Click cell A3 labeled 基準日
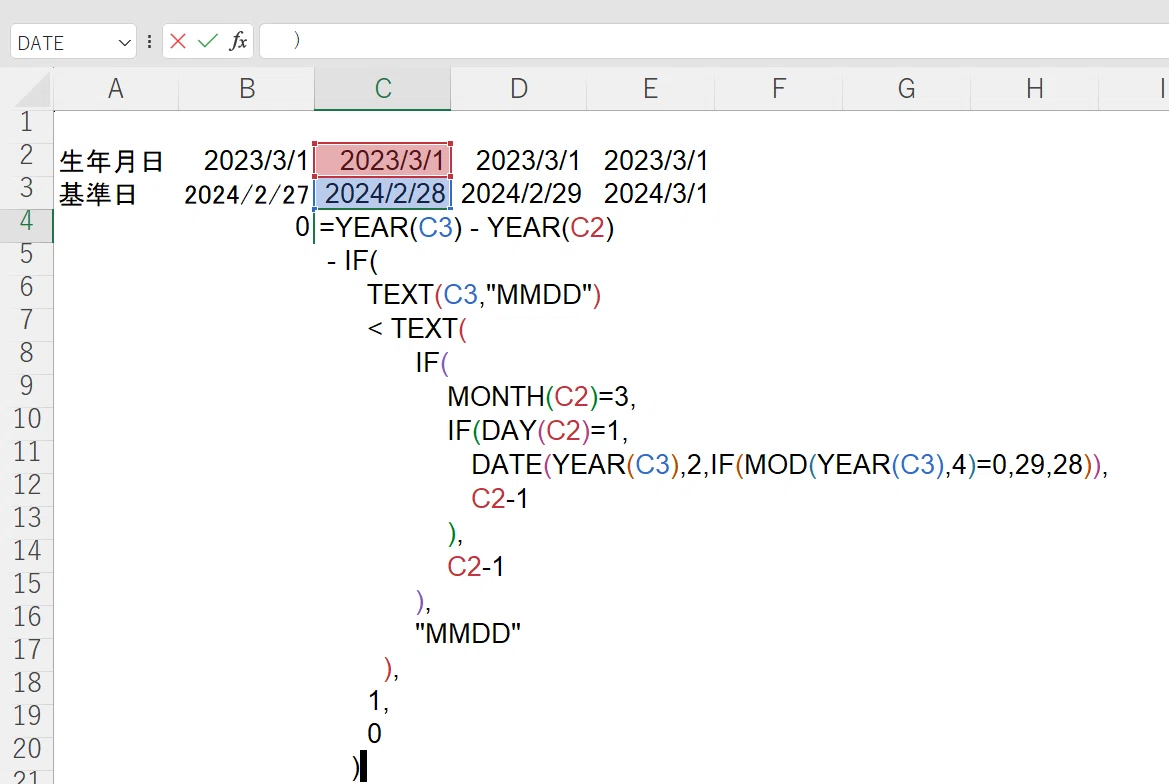 (116, 194)
